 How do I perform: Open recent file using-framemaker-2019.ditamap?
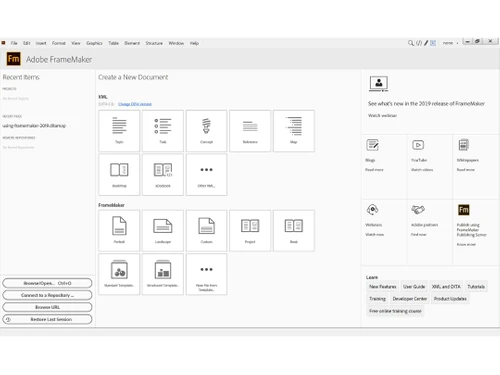[34, 126]
